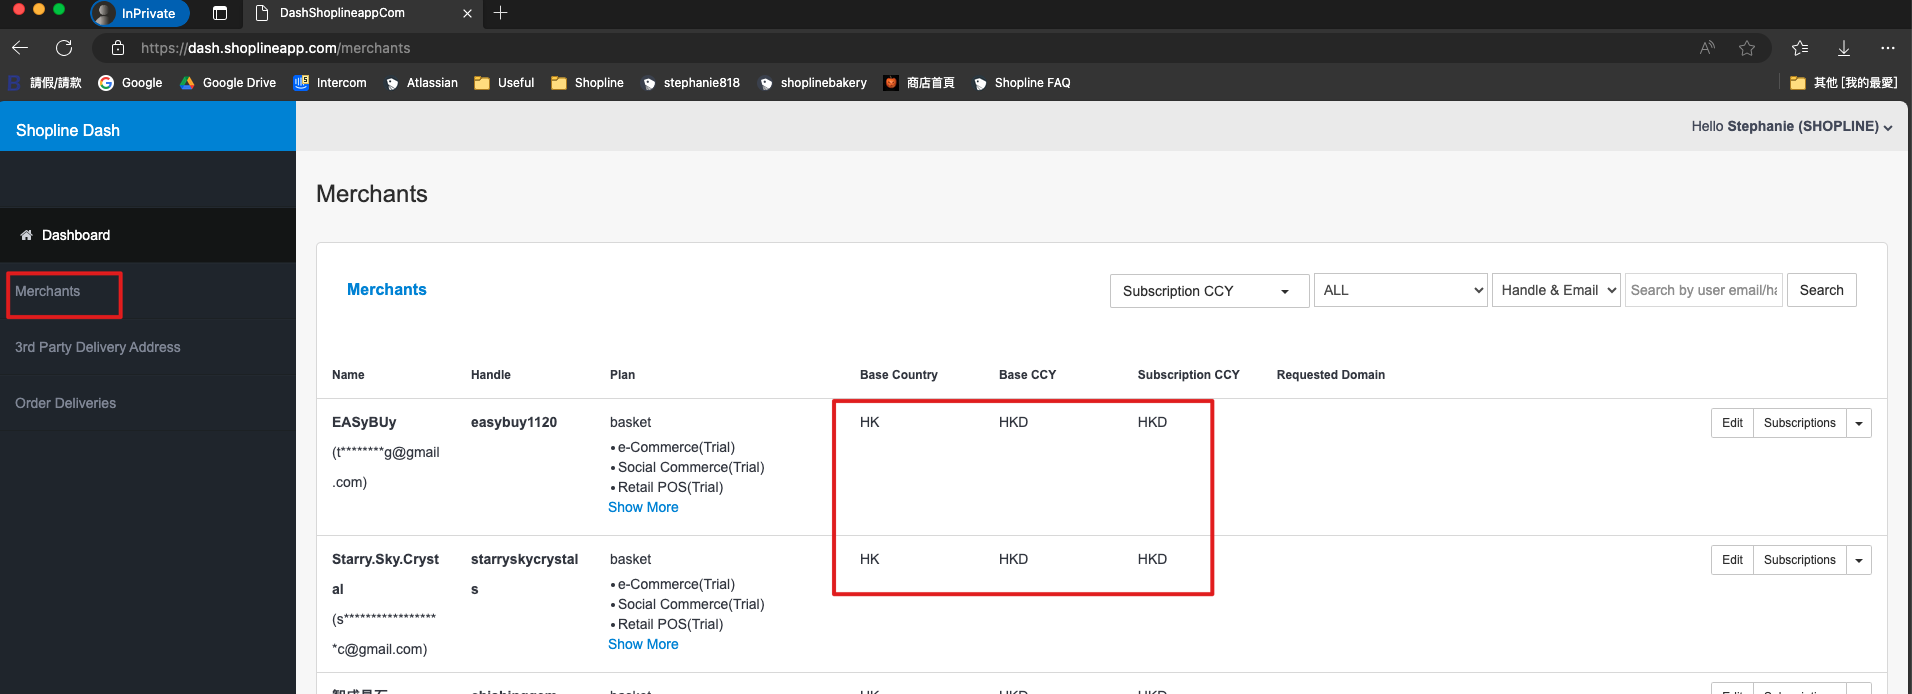Viewport: 1912px width, 694px height.
Task: Expand the Subscription CCY dropdown
Action: [x=1208, y=291]
